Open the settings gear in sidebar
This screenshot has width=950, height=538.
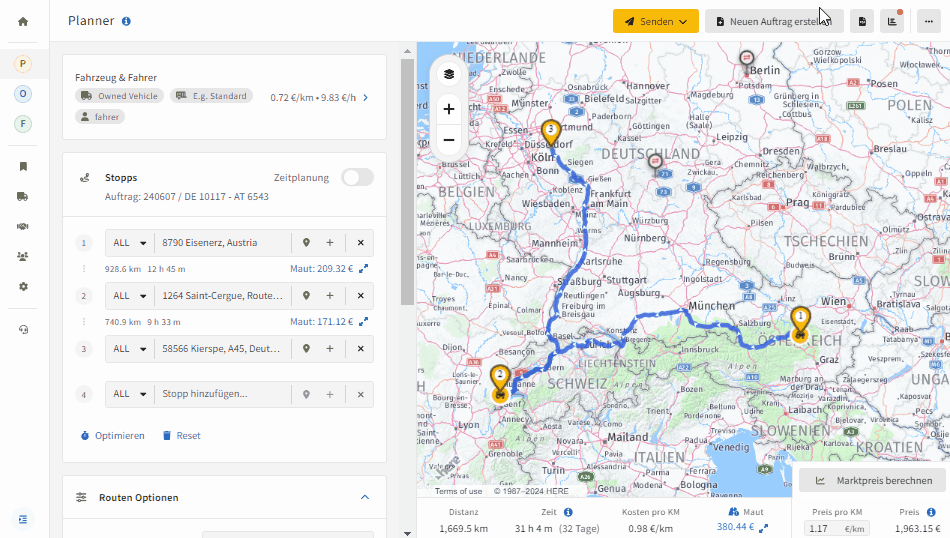(23, 287)
